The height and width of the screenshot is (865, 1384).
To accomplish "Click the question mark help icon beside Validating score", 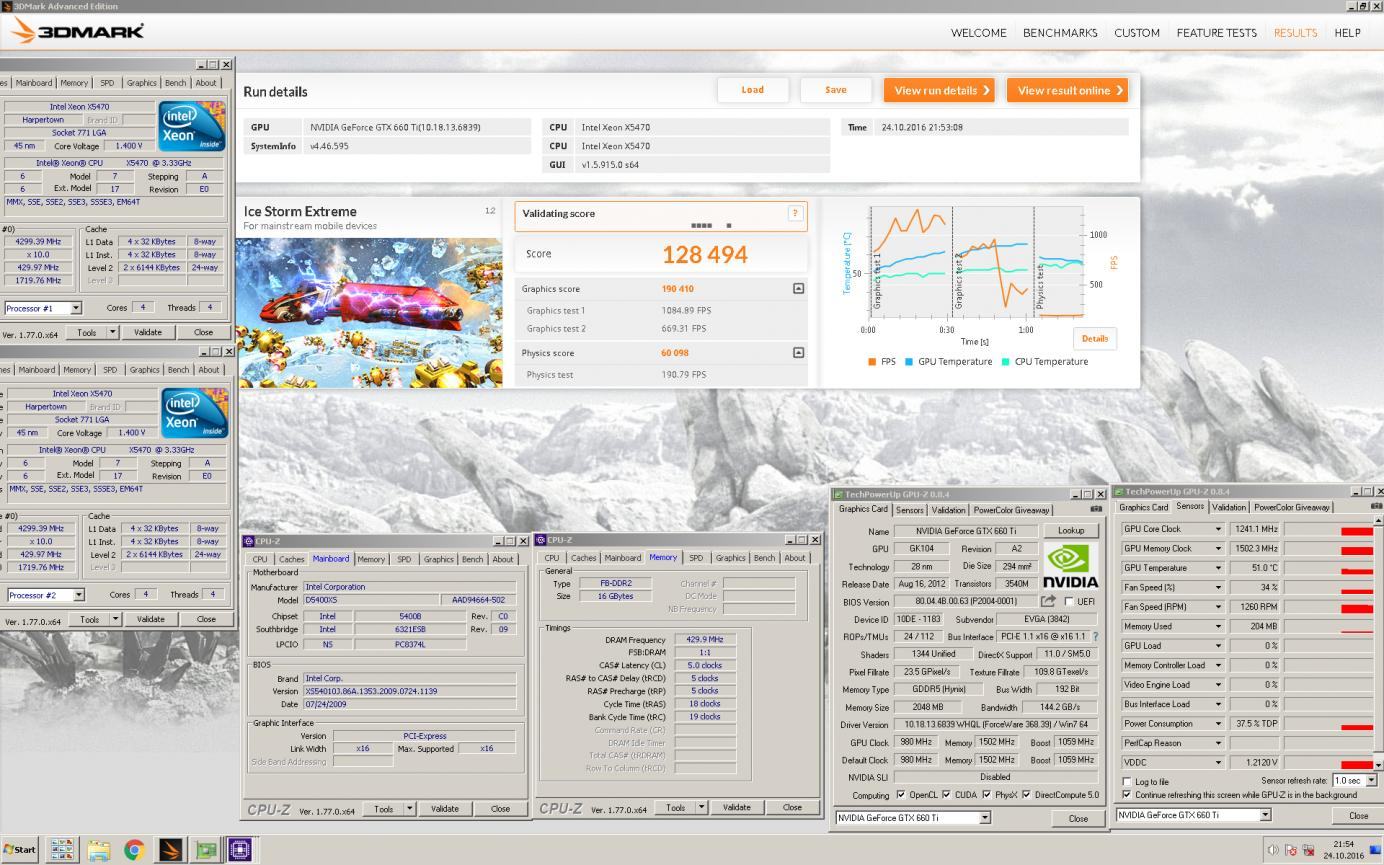I will click(795, 213).
